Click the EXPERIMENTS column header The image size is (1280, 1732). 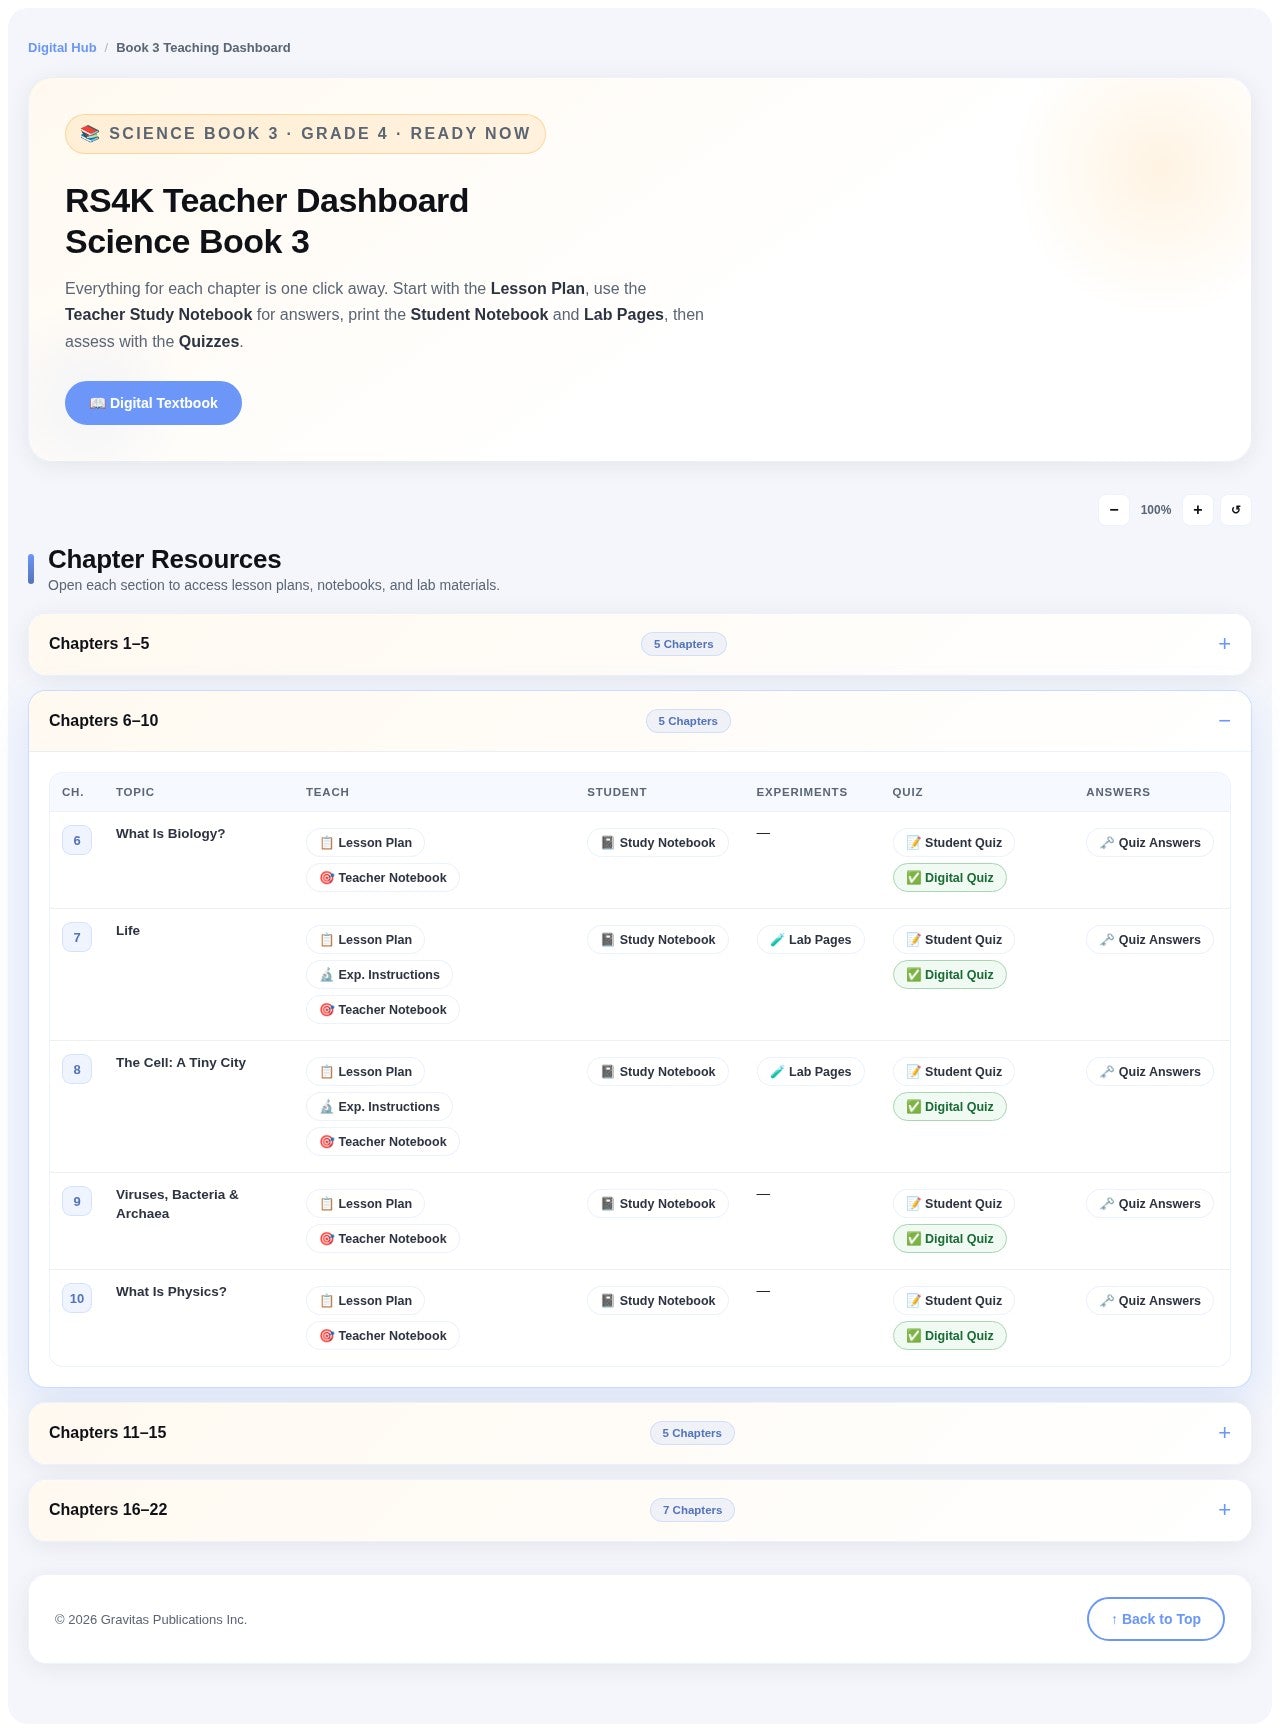click(802, 792)
